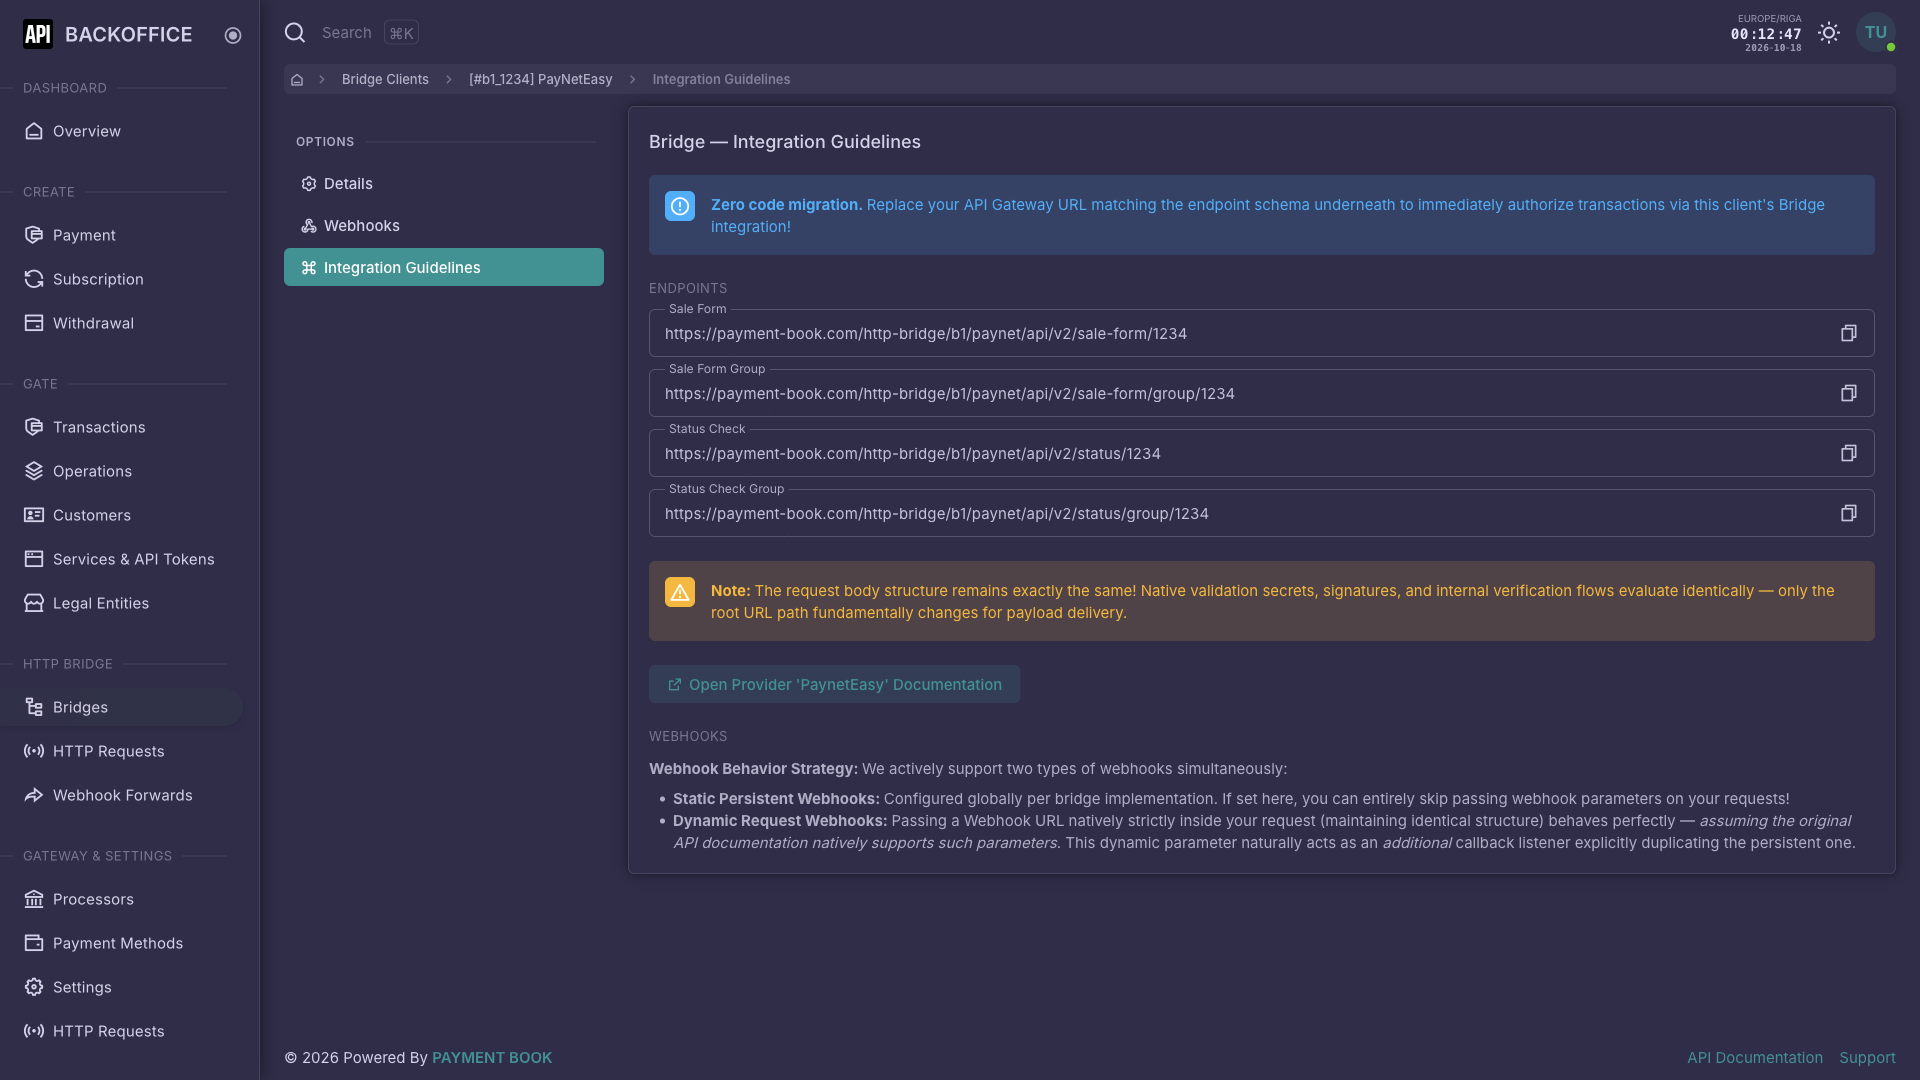Toggle the sidebar collapse circle icon
This screenshot has height=1080, width=1920.
(x=233, y=35)
